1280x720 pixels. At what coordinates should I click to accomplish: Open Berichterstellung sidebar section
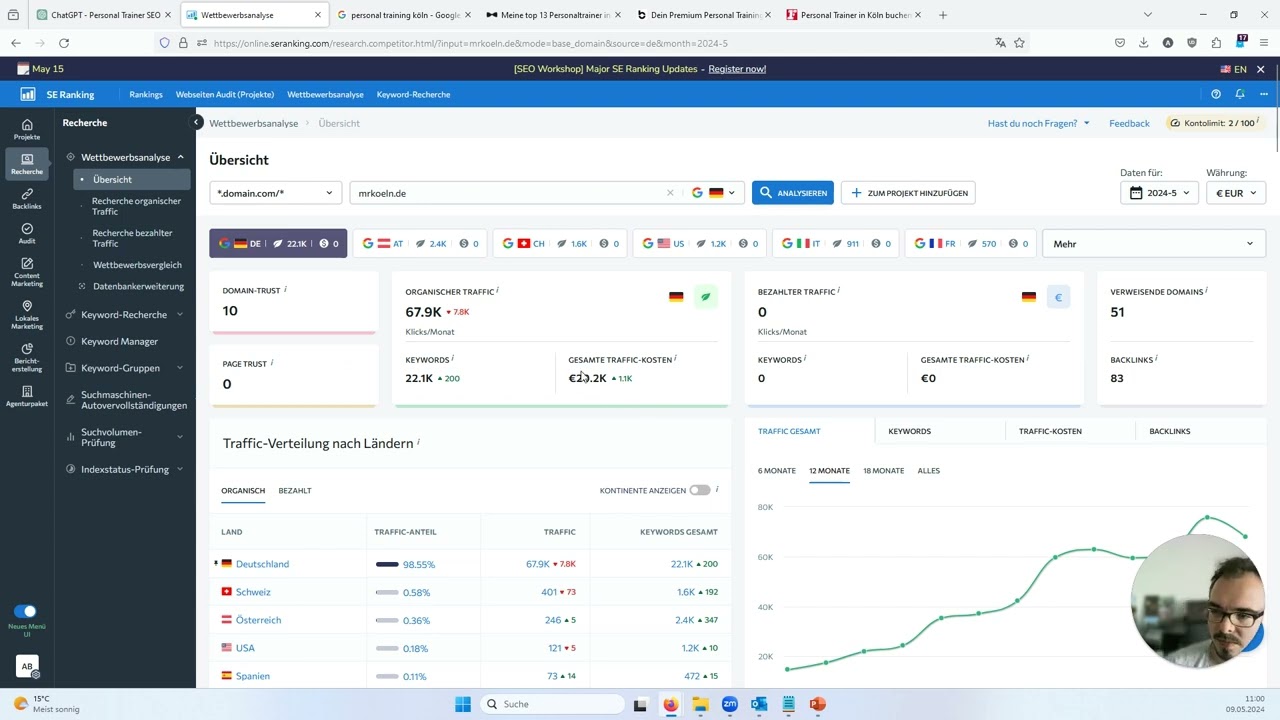tap(27, 357)
